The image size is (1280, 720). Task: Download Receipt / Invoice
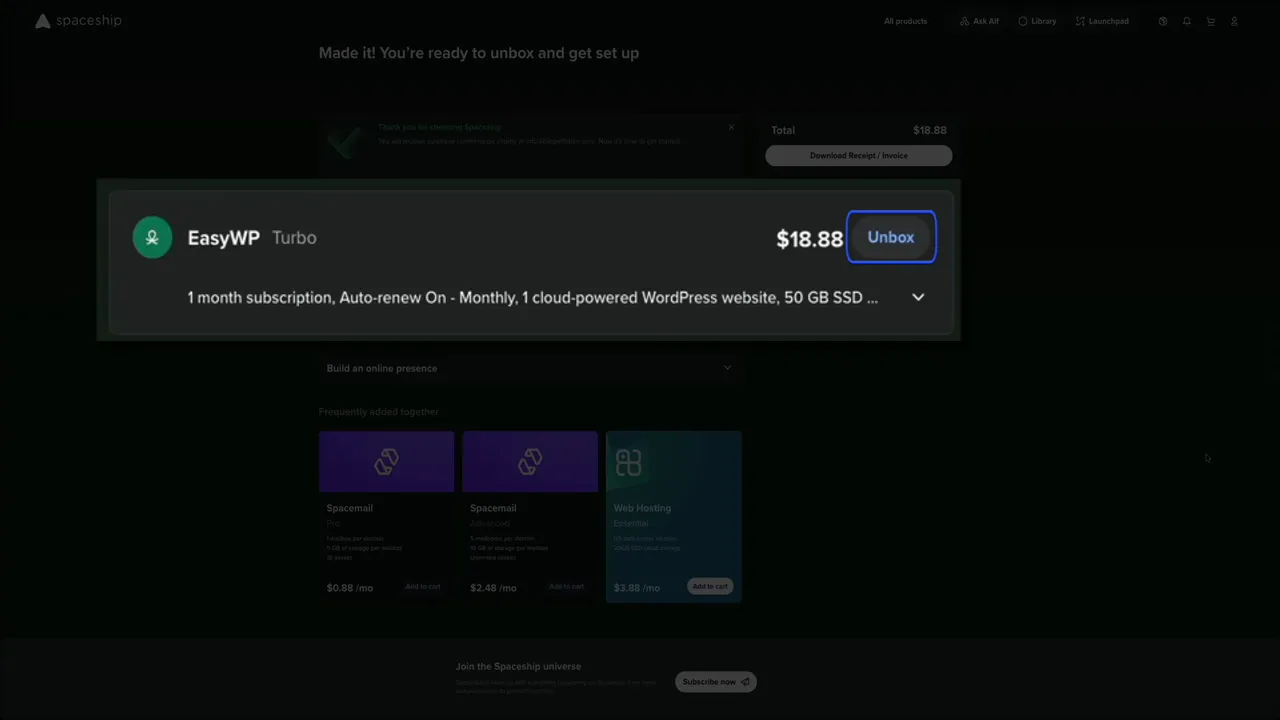[859, 156]
